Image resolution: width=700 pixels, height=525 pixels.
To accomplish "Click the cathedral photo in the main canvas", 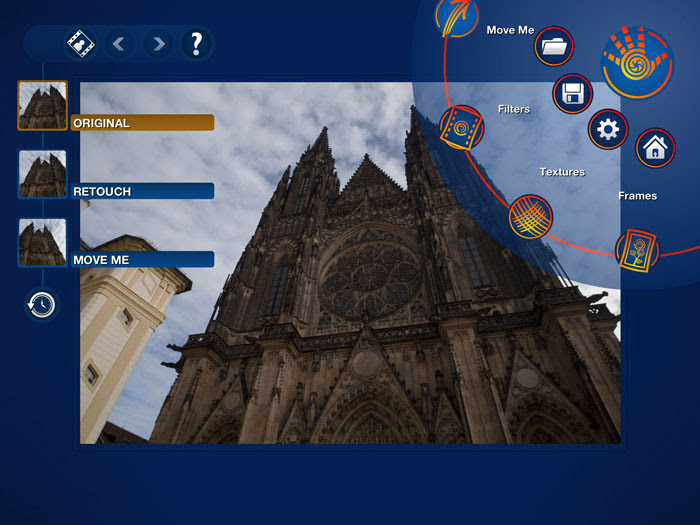I will pyautogui.click(x=350, y=262).
